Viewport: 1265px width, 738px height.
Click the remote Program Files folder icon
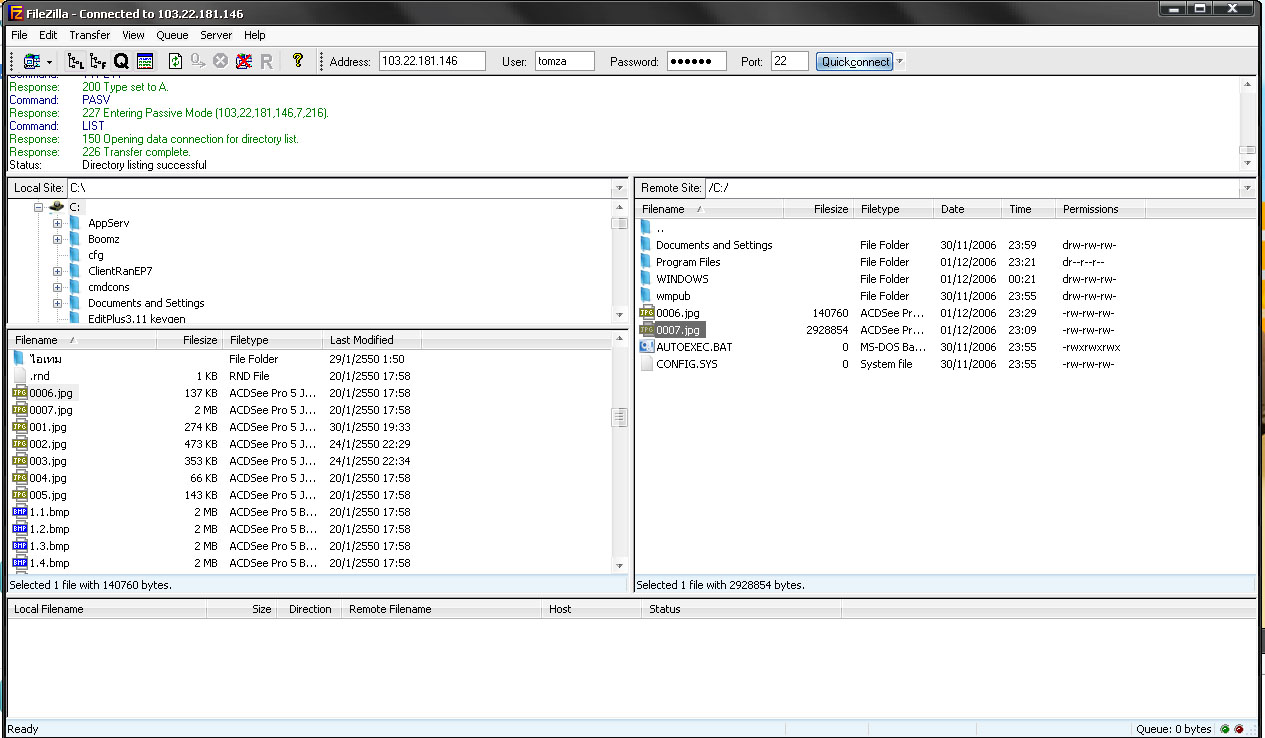[x=646, y=262]
